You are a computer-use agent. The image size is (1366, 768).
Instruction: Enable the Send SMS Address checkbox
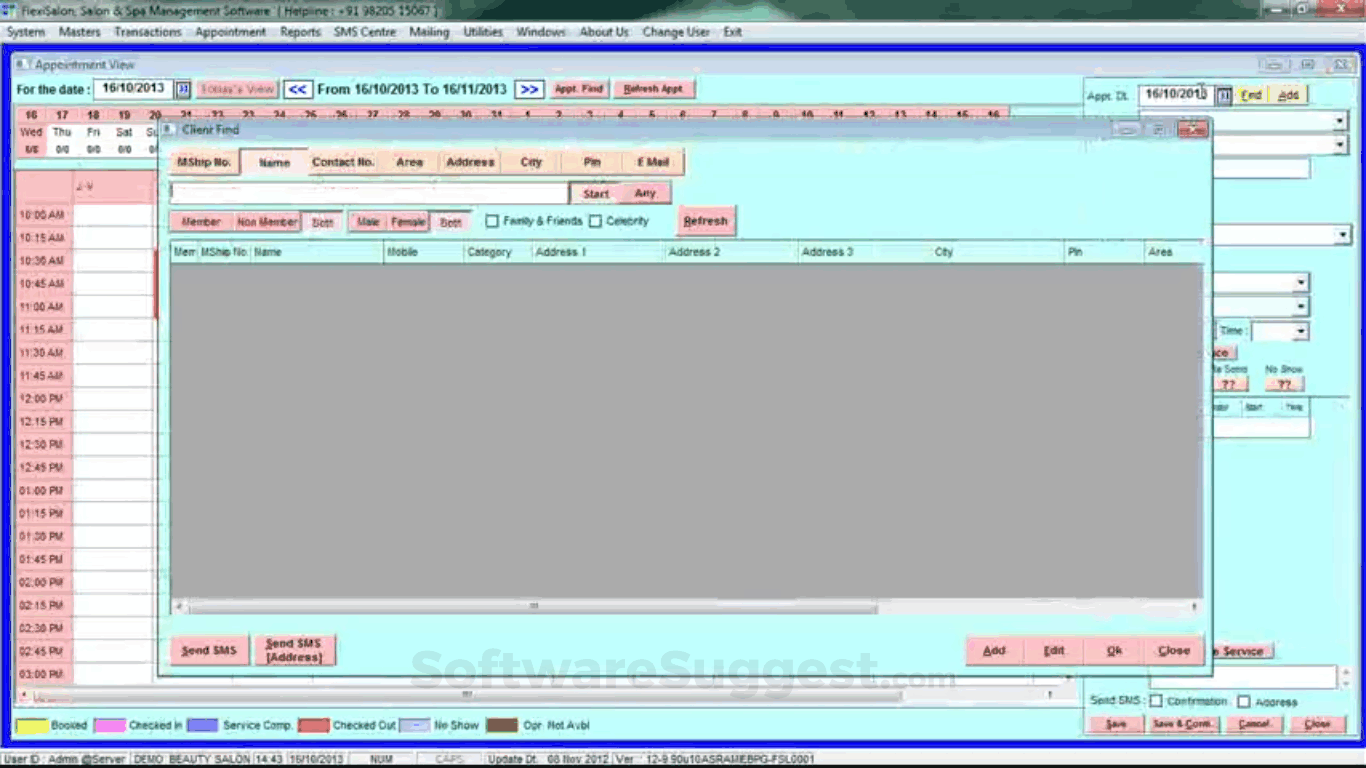[1244, 701]
